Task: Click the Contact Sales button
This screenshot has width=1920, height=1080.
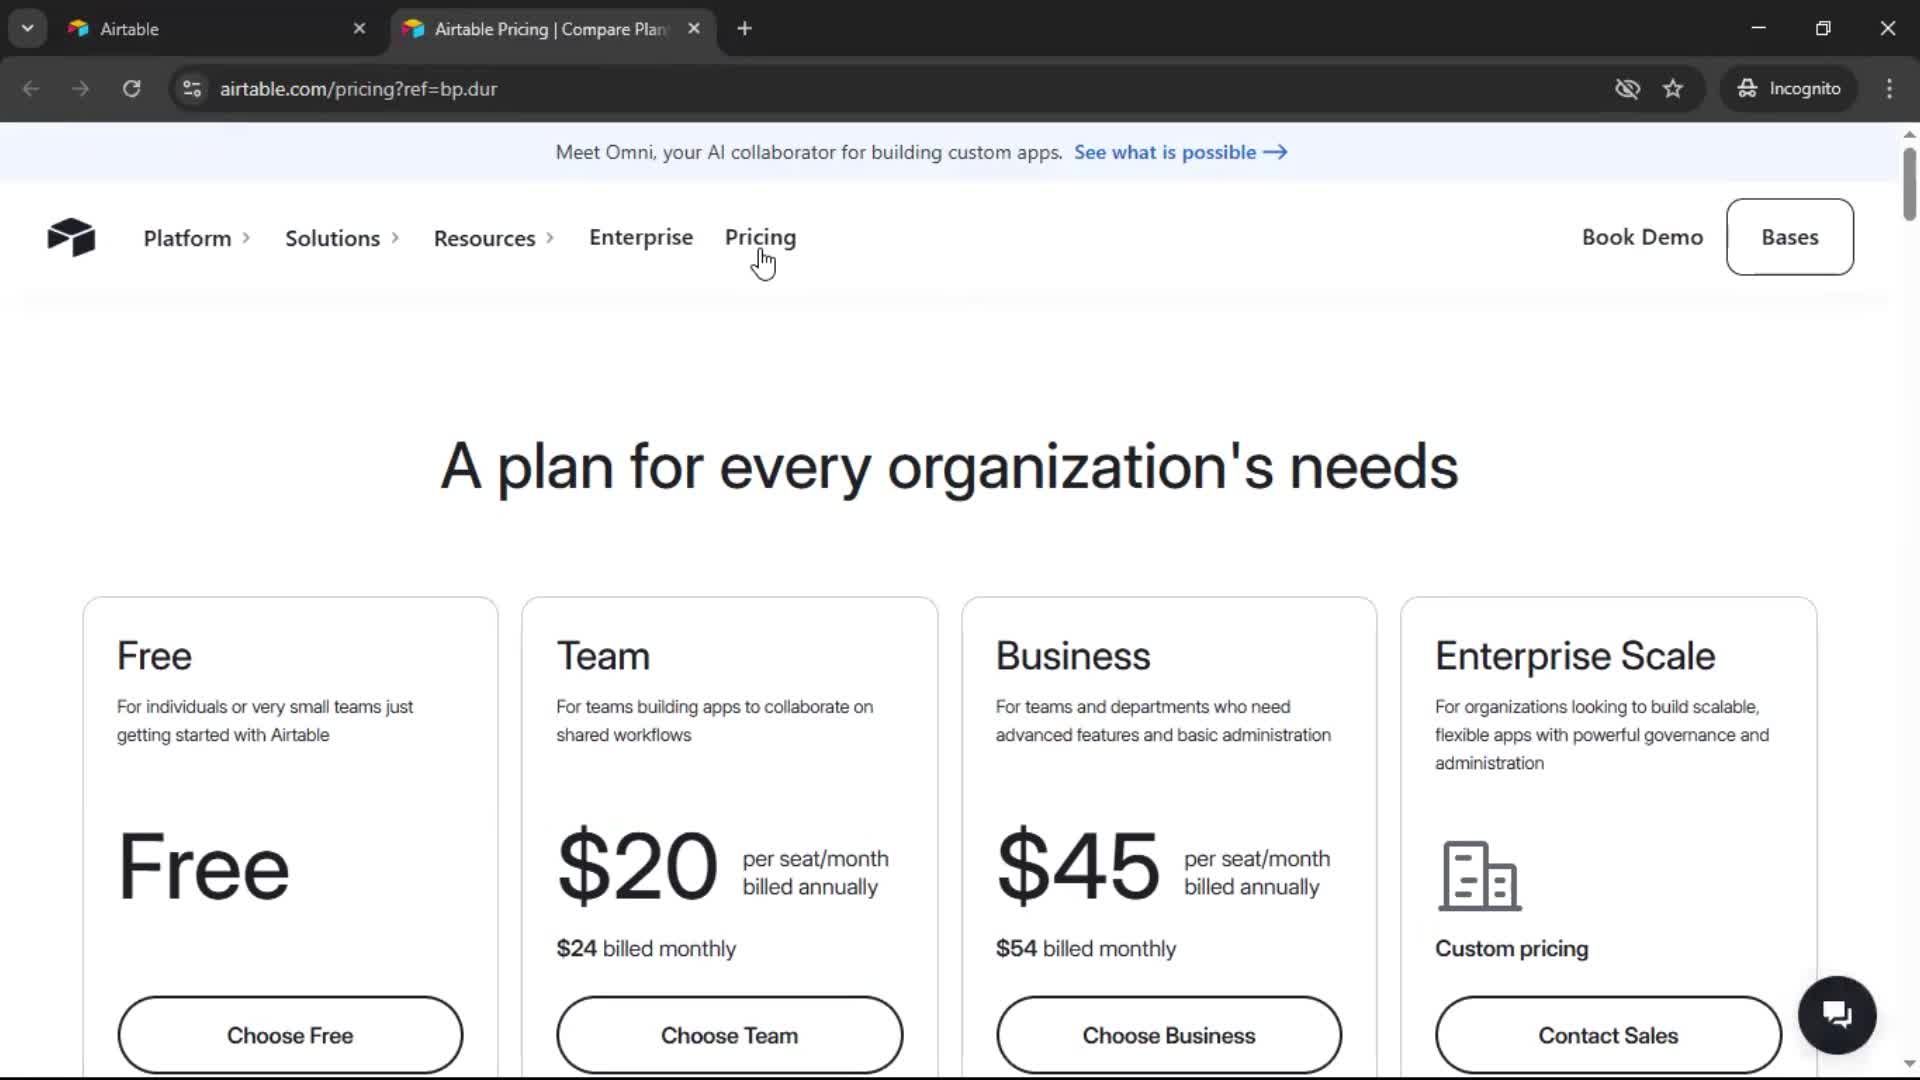Action: [x=1608, y=1035]
